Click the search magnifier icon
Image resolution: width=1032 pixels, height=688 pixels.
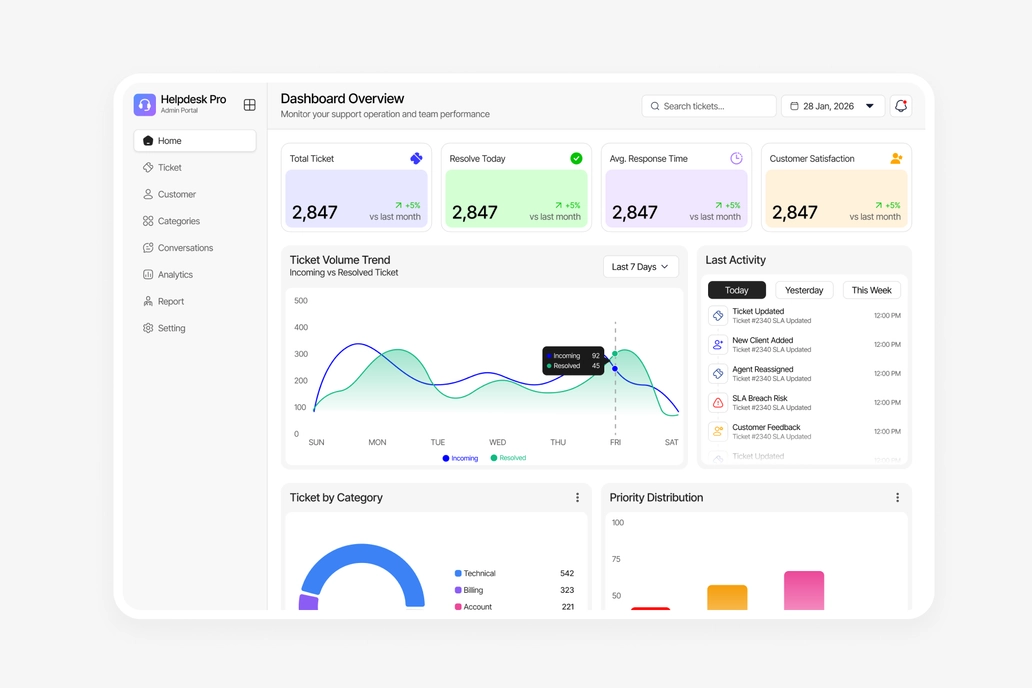pyautogui.click(x=655, y=106)
